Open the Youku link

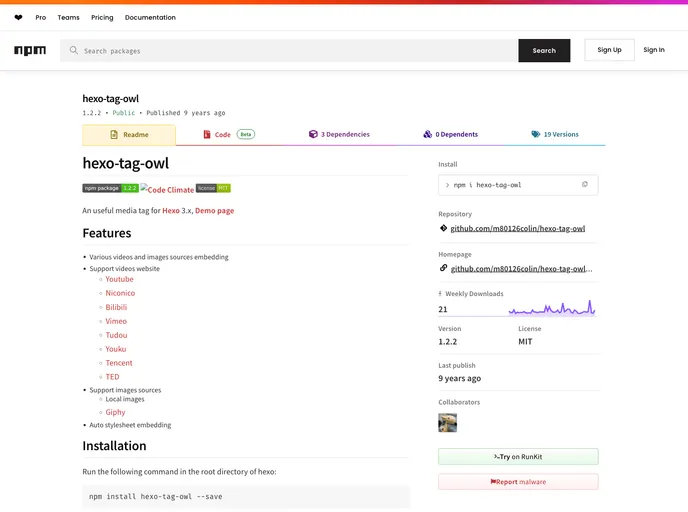point(116,349)
